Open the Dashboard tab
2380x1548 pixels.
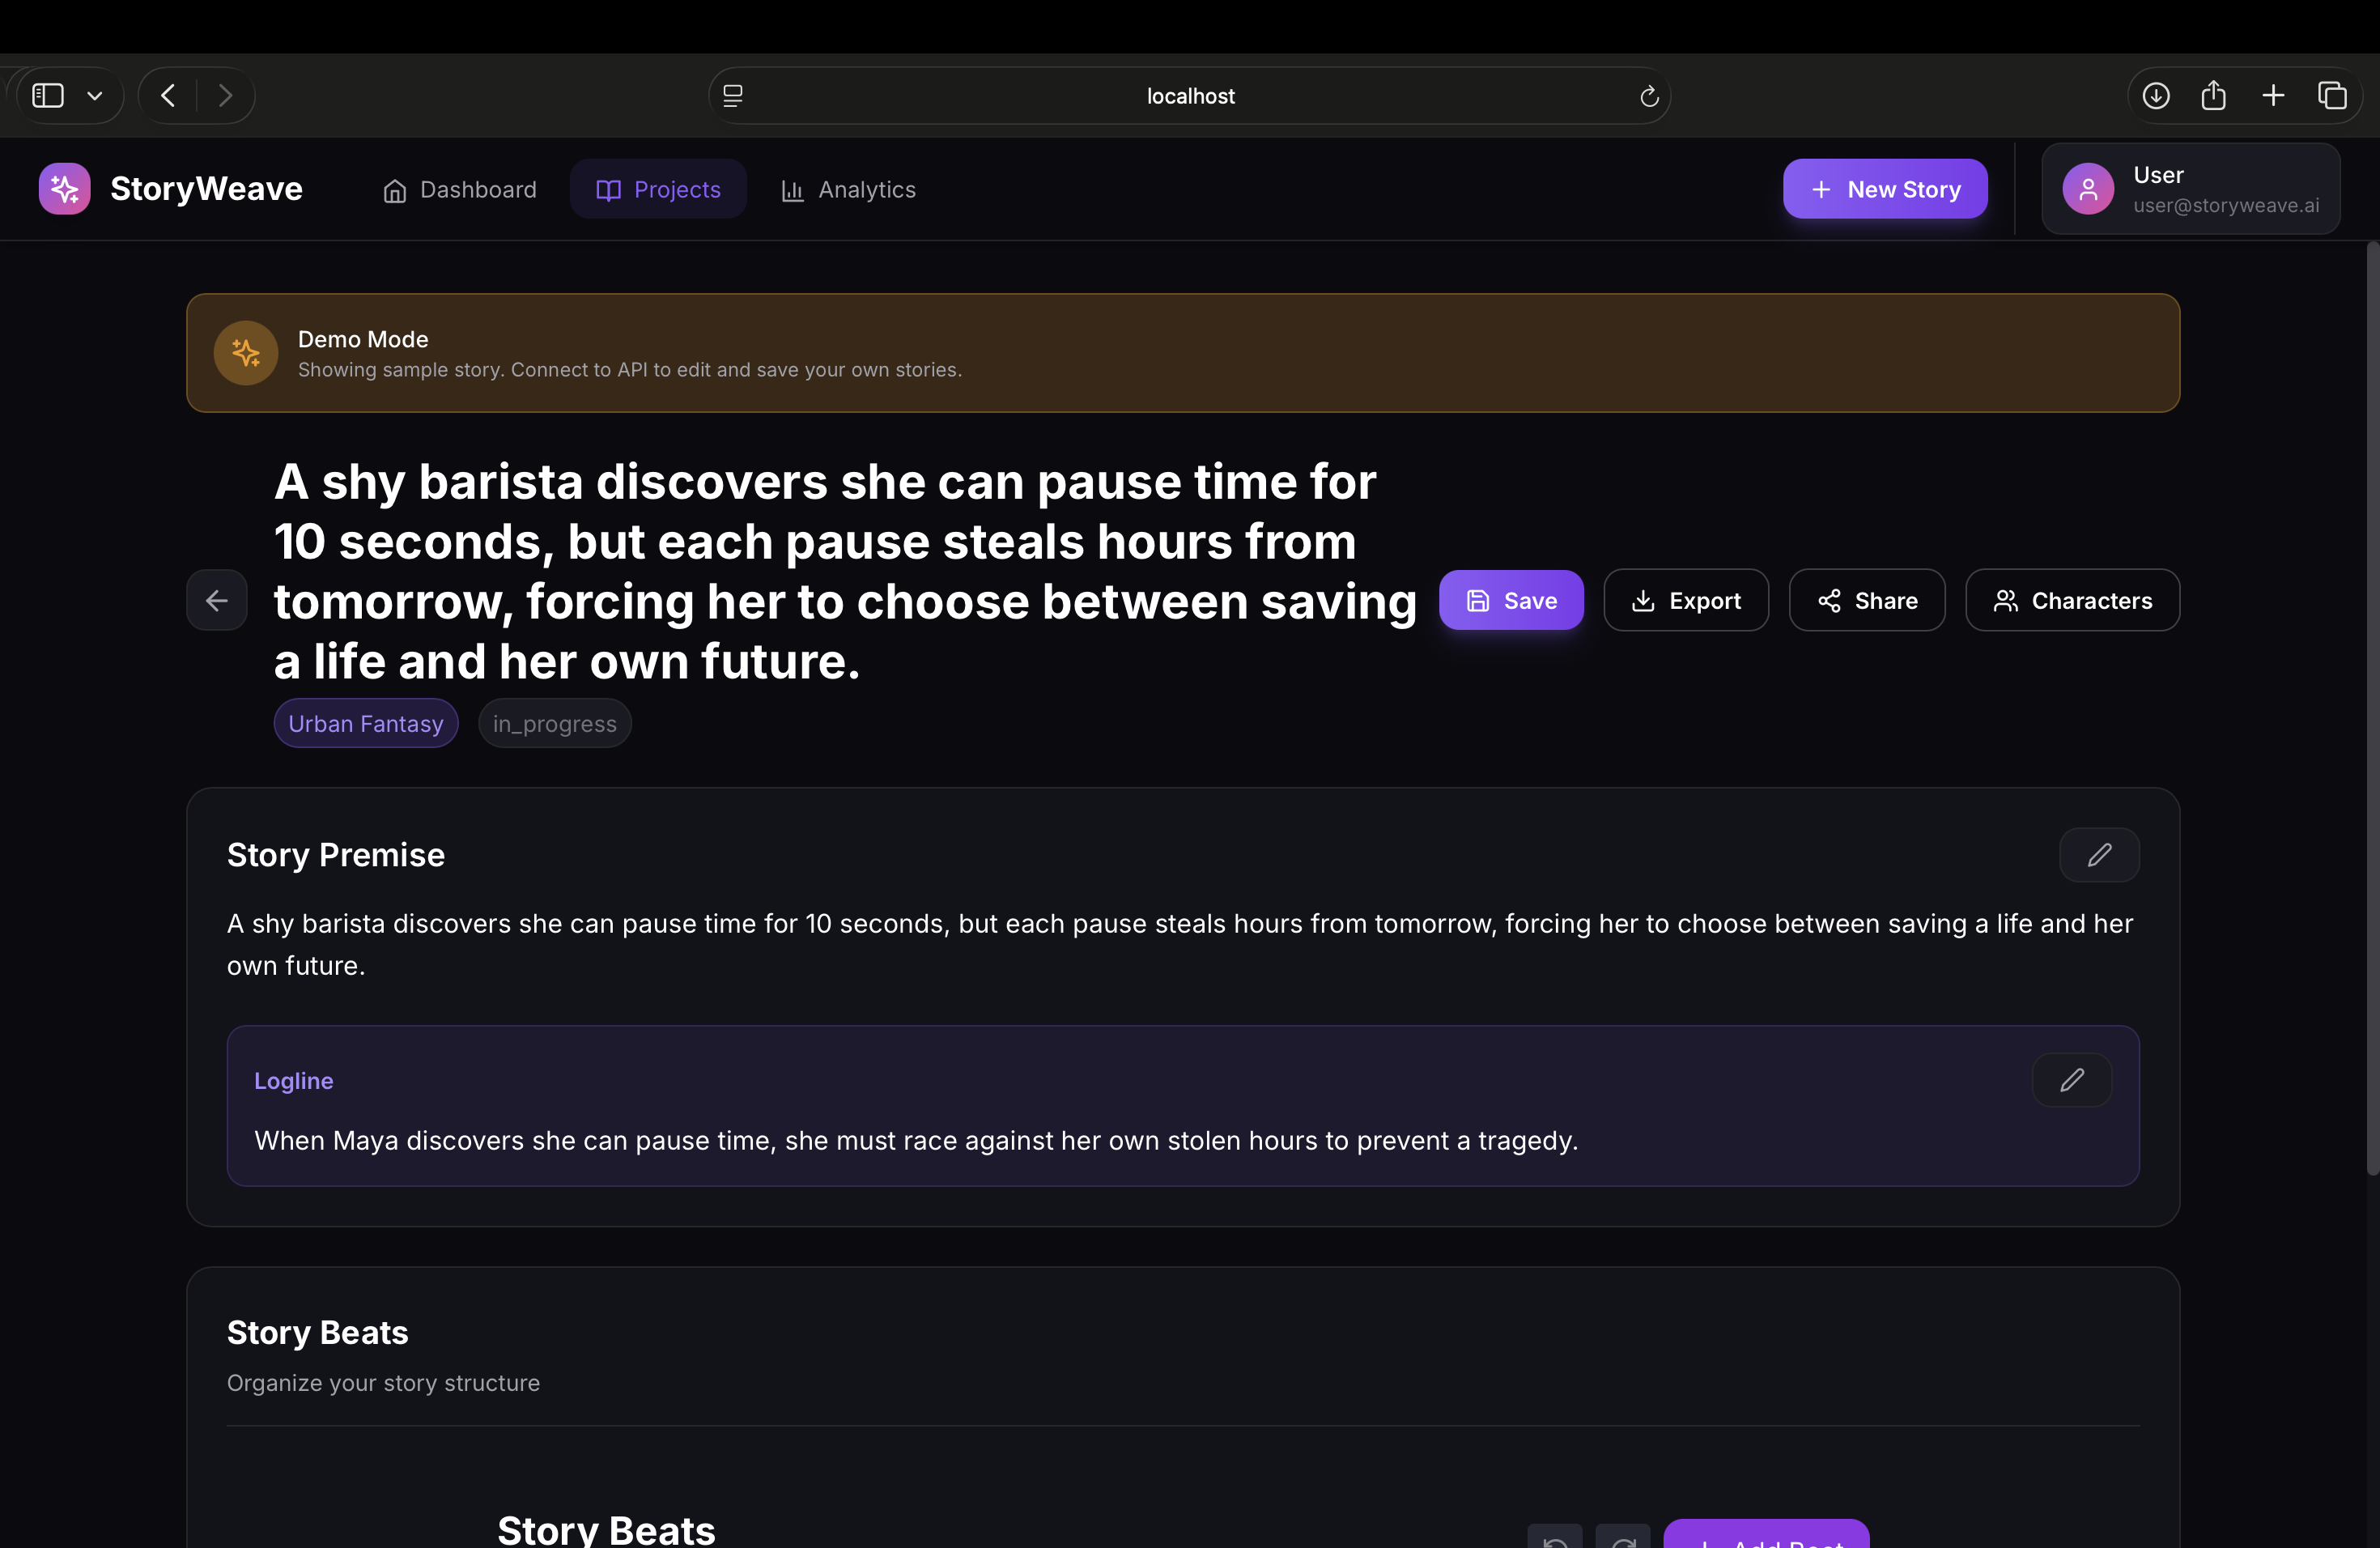point(460,190)
